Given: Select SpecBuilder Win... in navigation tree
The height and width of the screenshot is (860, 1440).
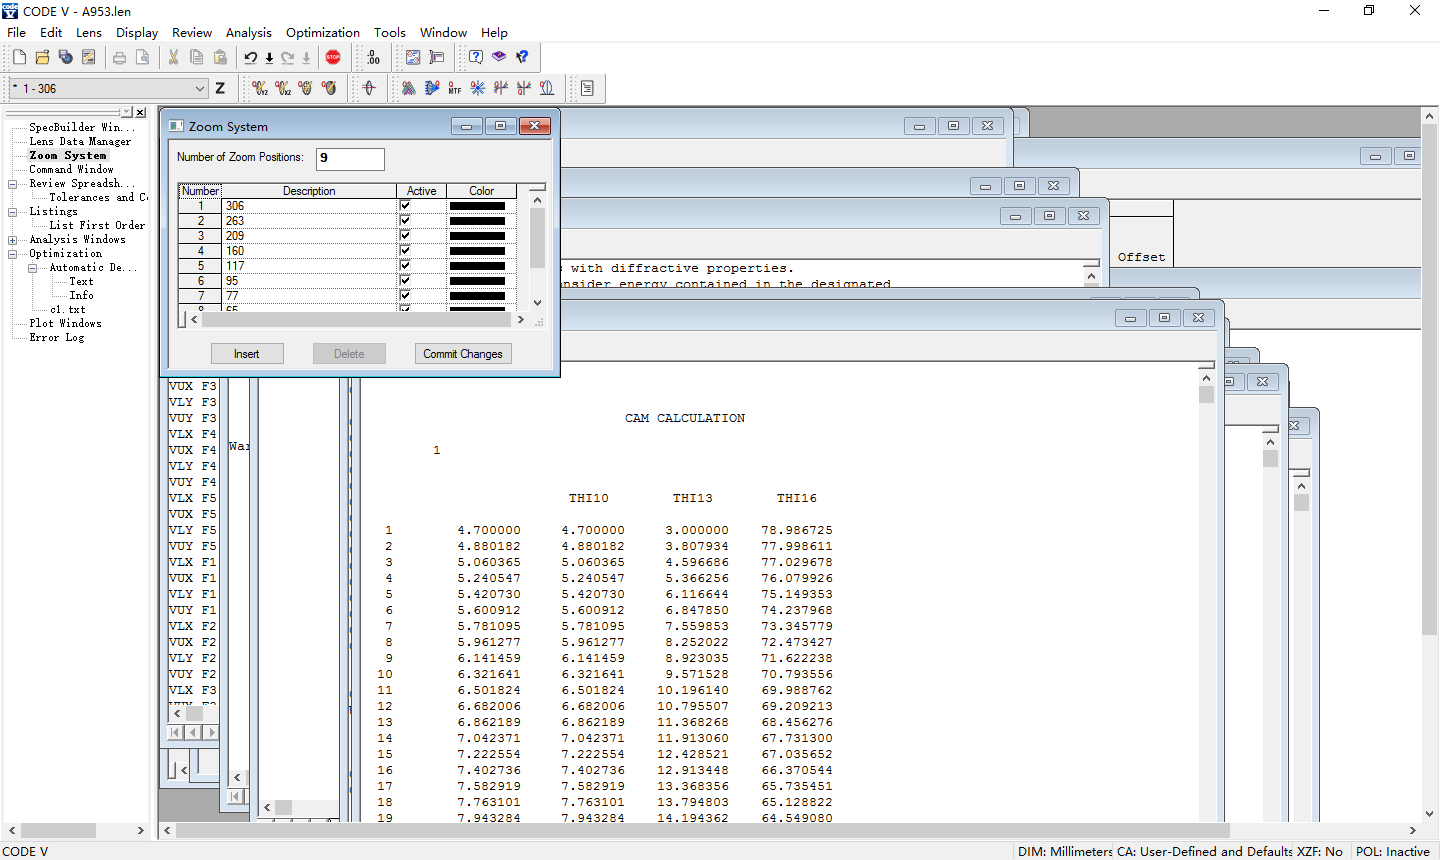Looking at the screenshot, I should click(82, 128).
